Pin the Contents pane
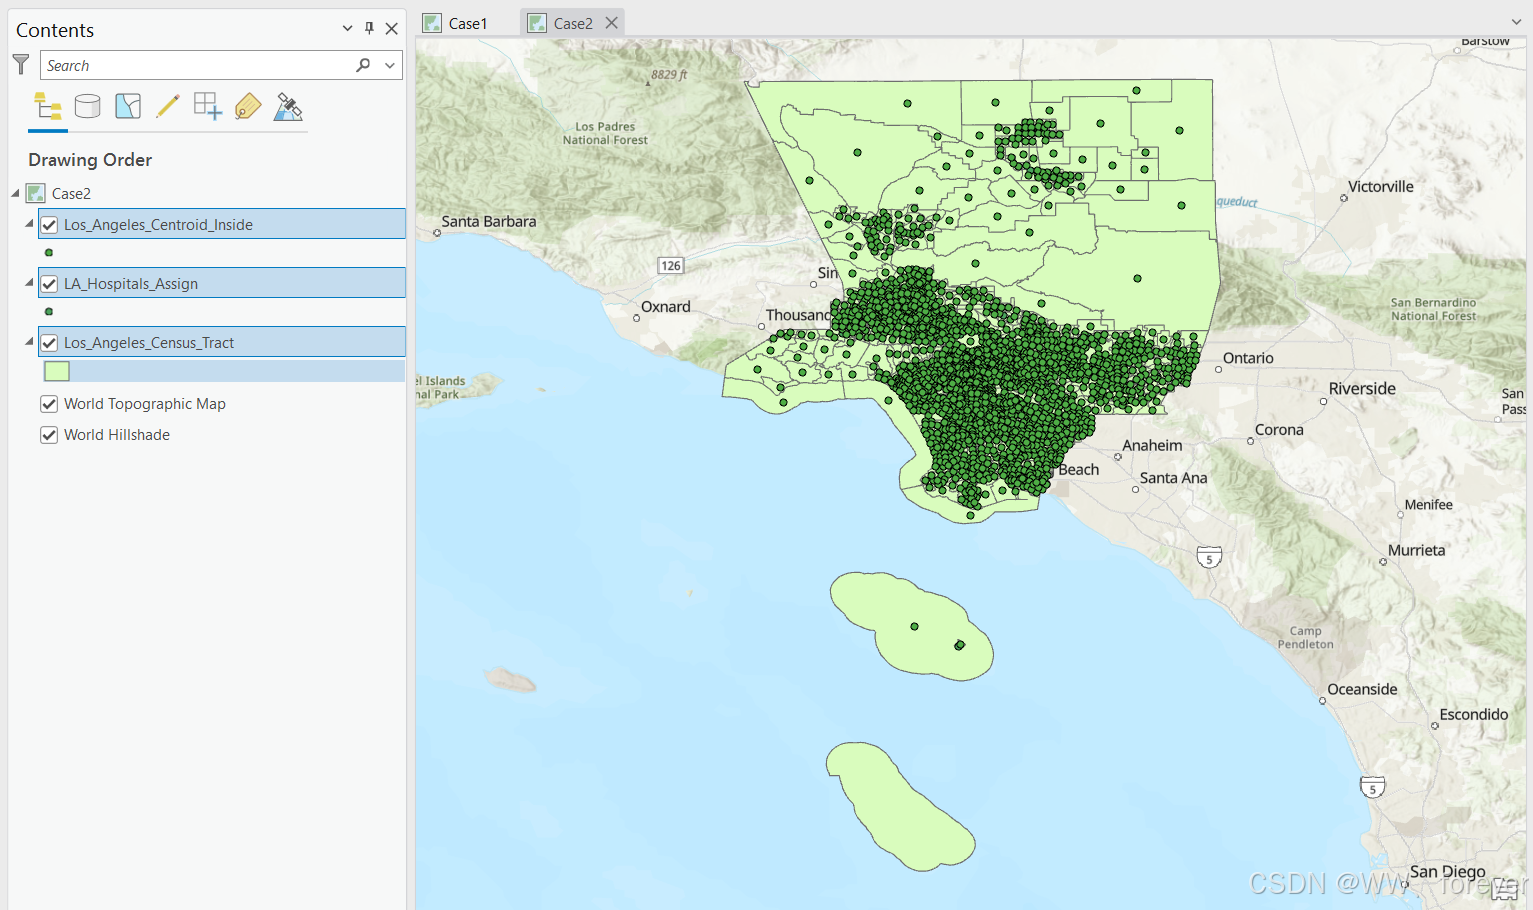This screenshot has height=910, width=1533. tap(369, 29)
